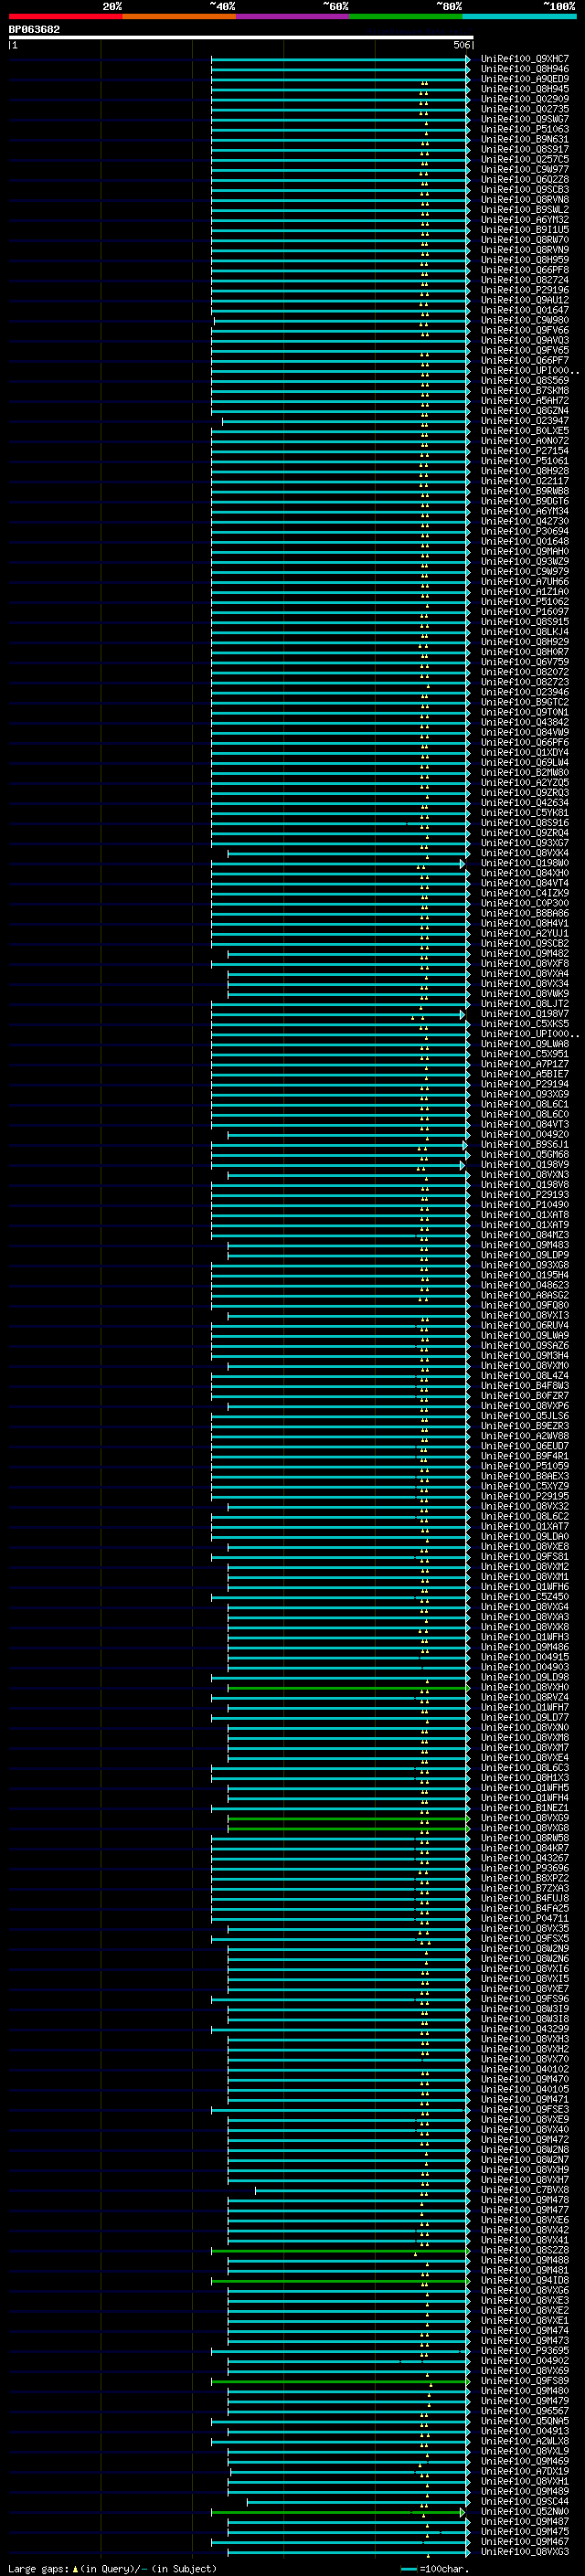Select text UniRef100_C5XKS5
The width and height of the screenshot is (585, 2576).
point(525,1024)
